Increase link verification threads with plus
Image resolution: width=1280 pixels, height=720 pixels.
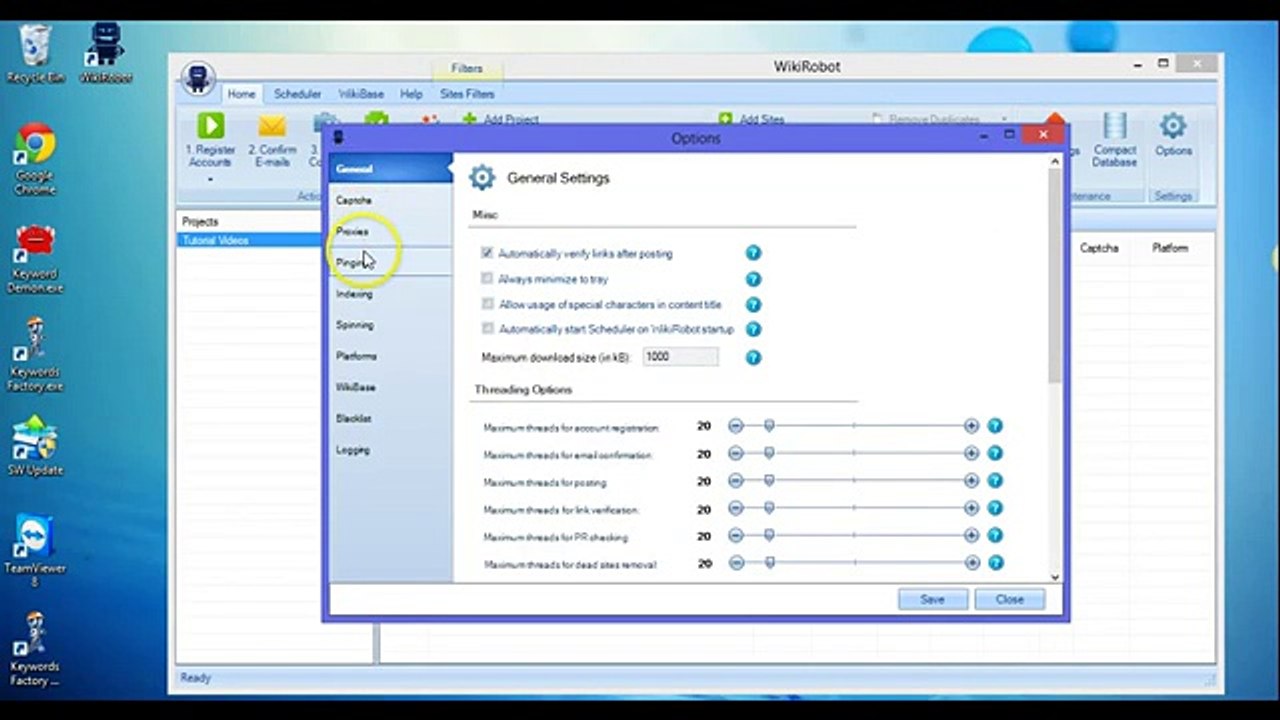pos(971,508)
